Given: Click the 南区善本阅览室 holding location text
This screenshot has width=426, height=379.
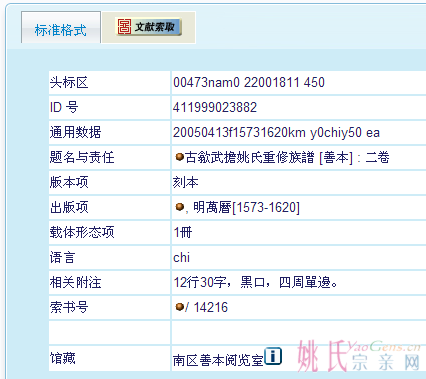Looking at the screenshot, I should 218,360.
